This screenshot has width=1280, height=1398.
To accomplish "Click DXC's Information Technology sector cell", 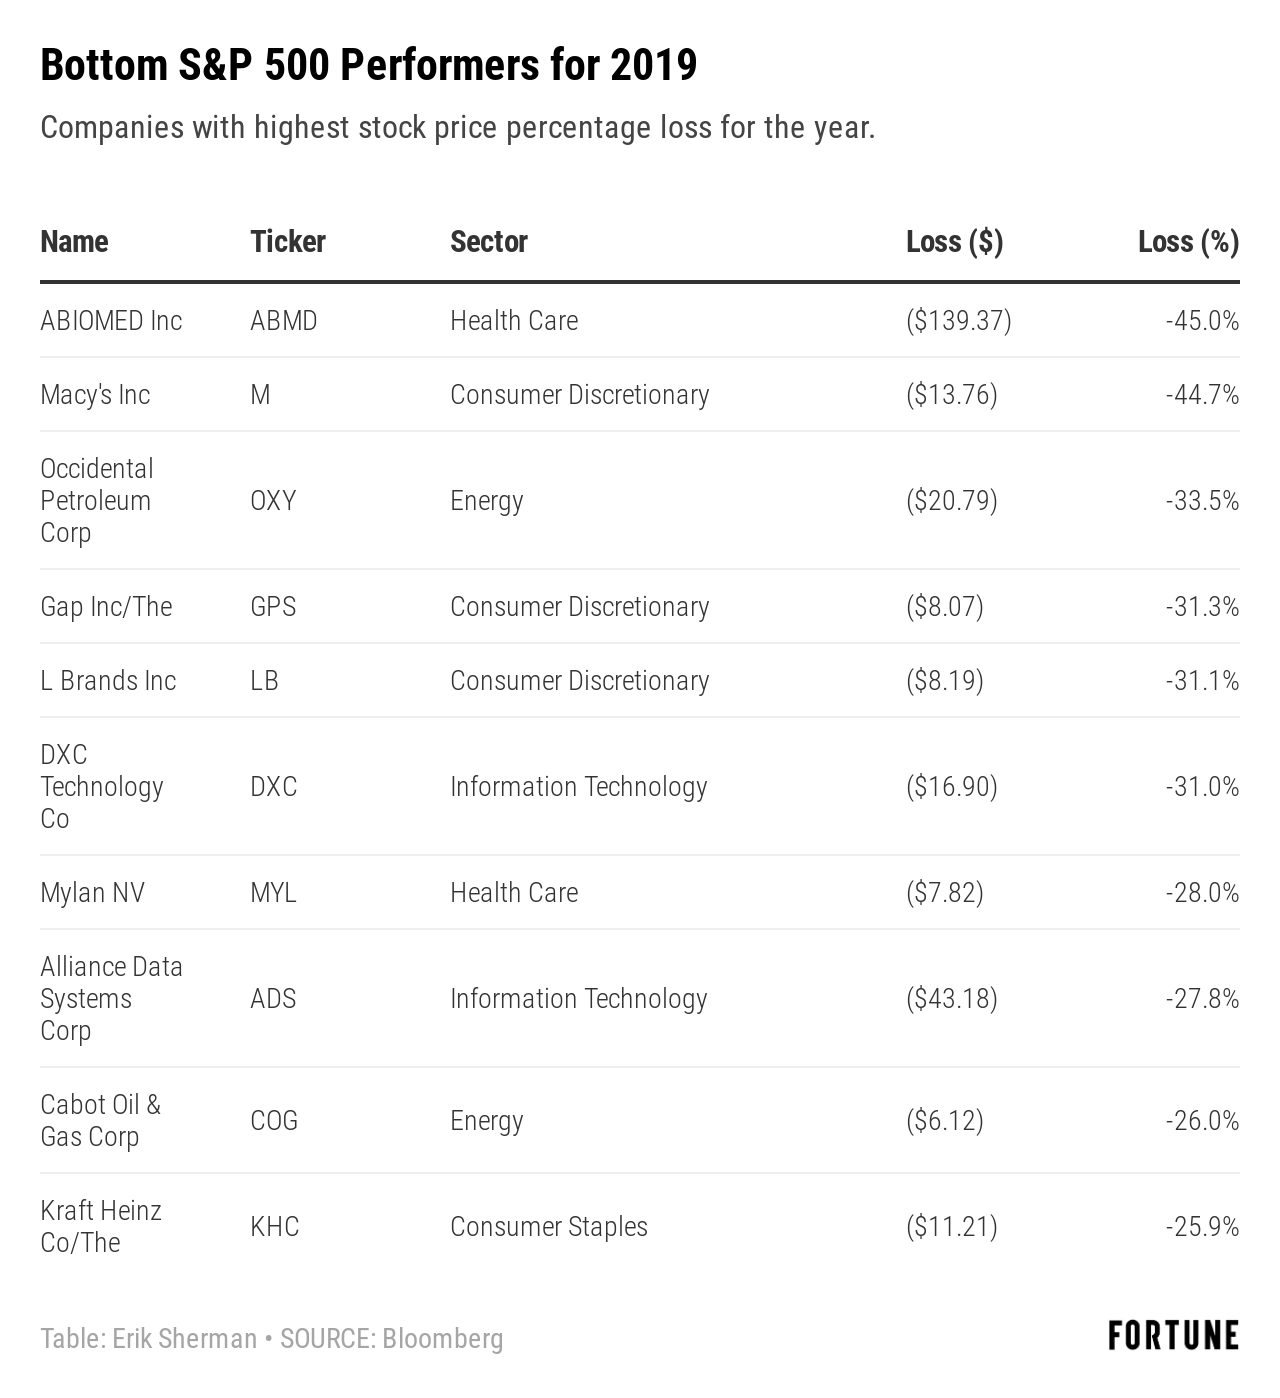I will (x=578, y=787).
